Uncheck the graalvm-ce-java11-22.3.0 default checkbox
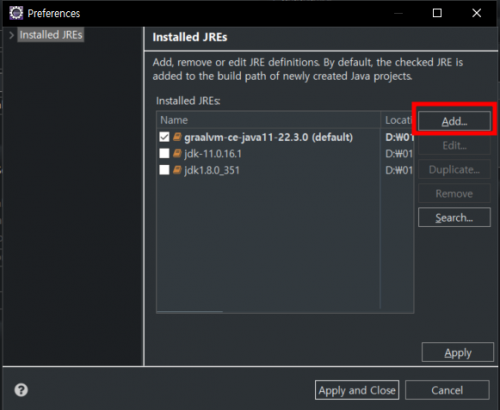 [x=164, y=137]
